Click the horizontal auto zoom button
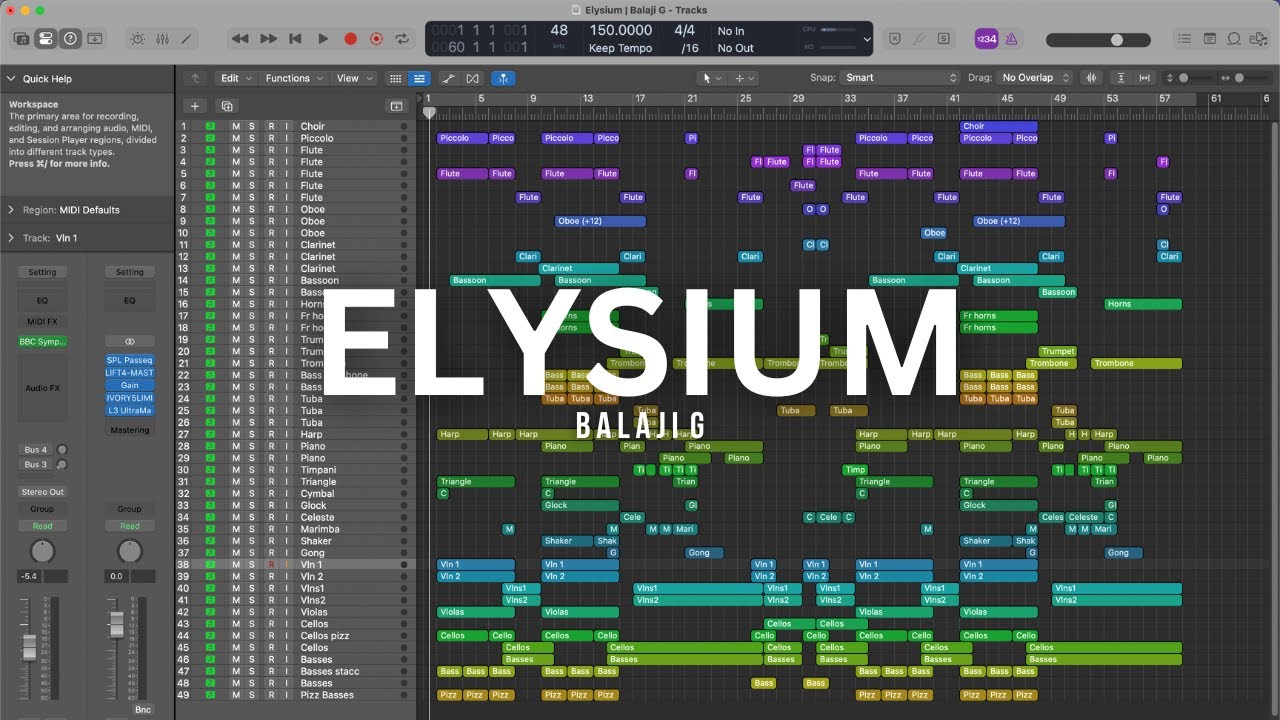Image resolution: width=1280 pixels, height=720 pixels. pos(1144,78)
